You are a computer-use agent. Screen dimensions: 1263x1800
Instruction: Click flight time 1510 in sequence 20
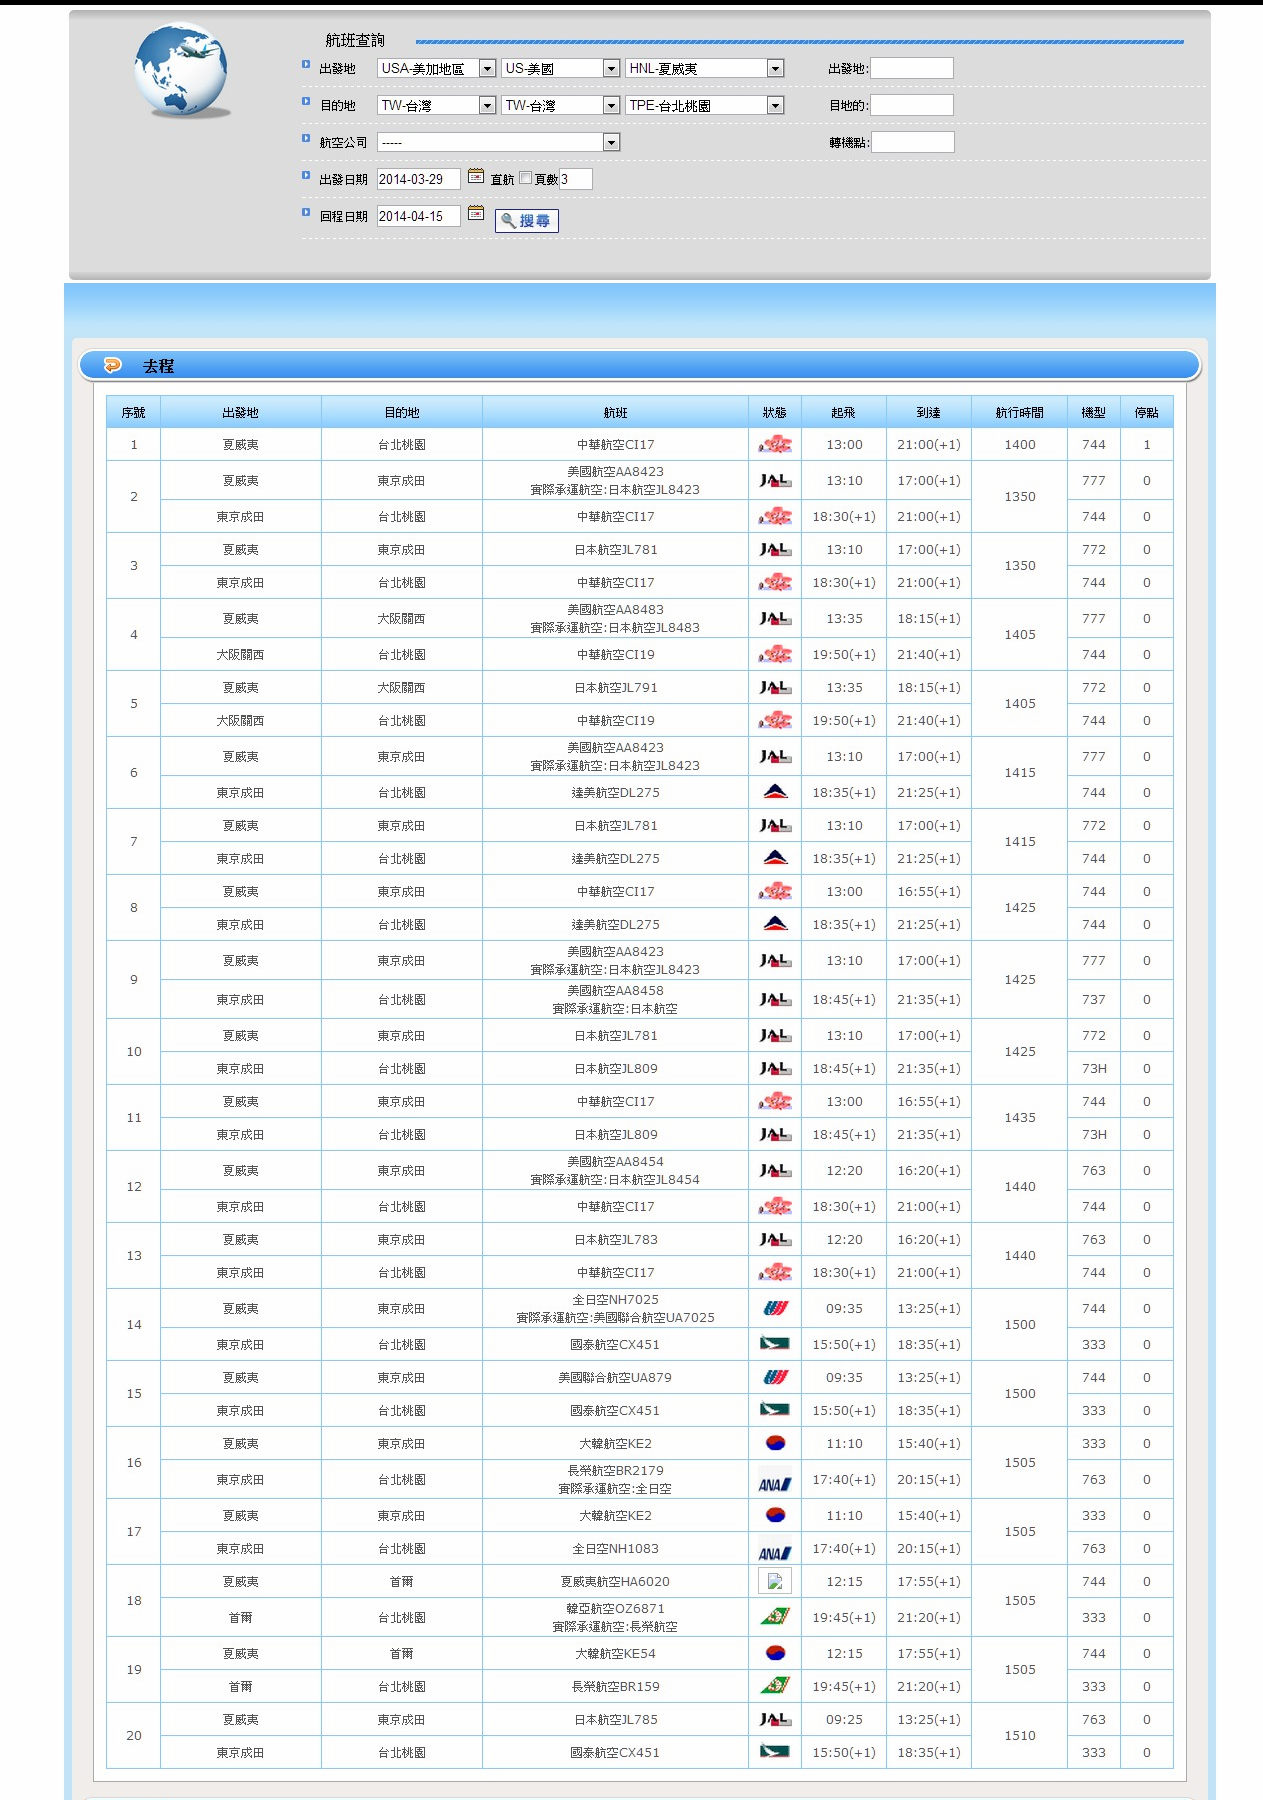pos(1020,1736)
